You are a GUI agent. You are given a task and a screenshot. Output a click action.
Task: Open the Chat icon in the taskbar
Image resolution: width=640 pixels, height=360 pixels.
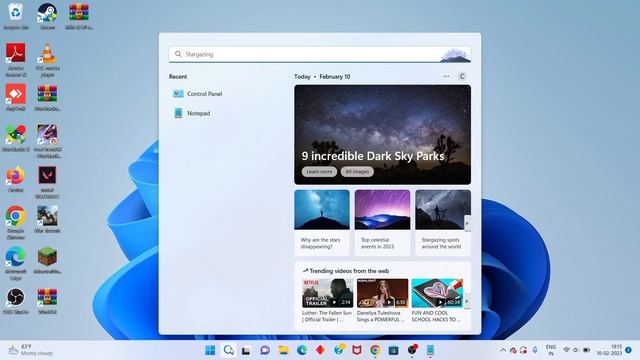[x=265, y=350]
